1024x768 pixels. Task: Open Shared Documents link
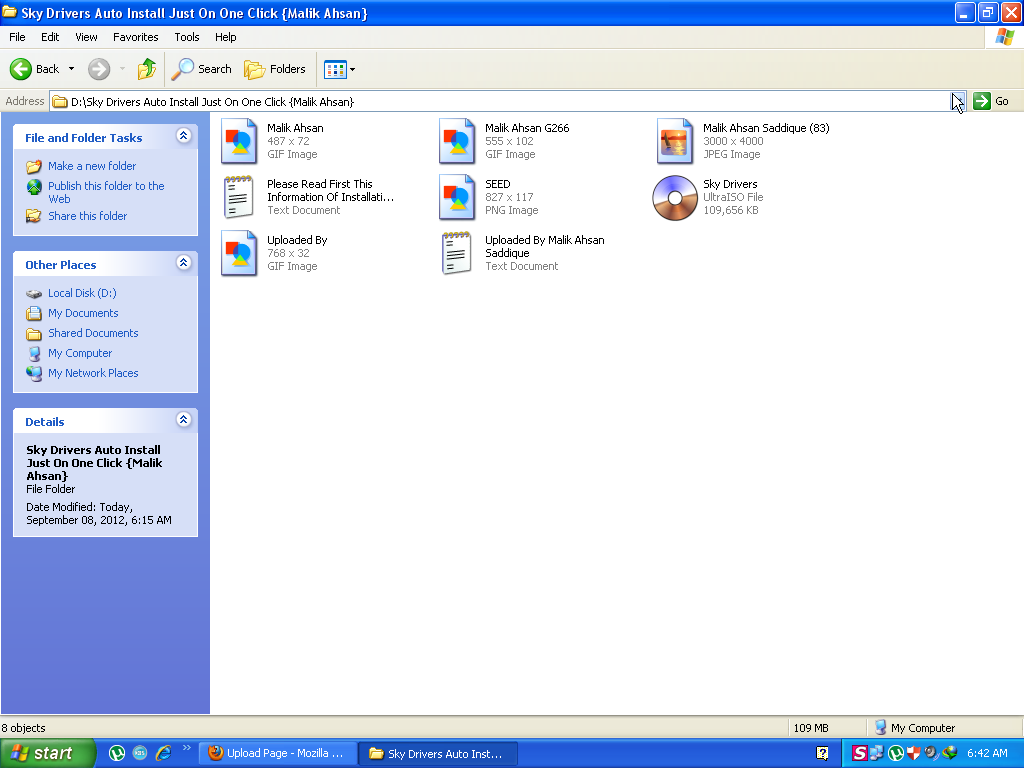[x=93, y=333]
